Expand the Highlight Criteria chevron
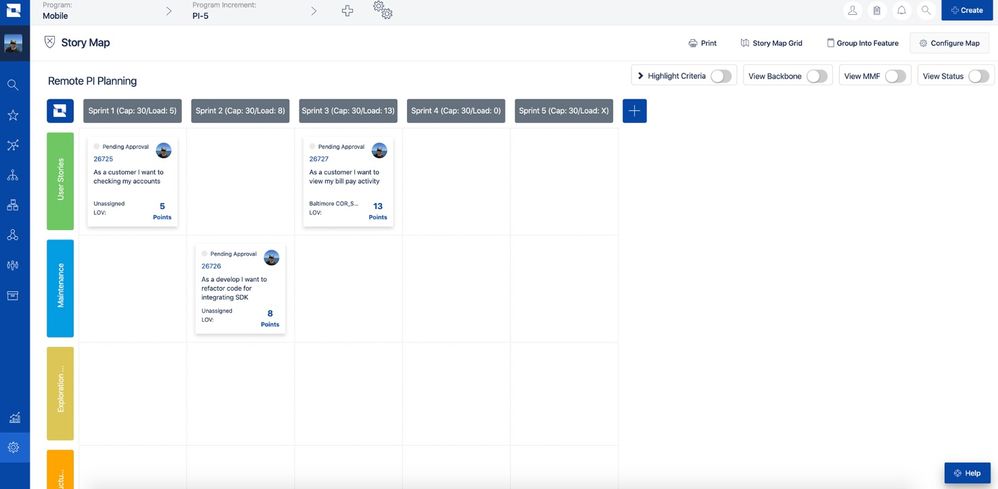998x489 pixels. [x=640, y=76]
